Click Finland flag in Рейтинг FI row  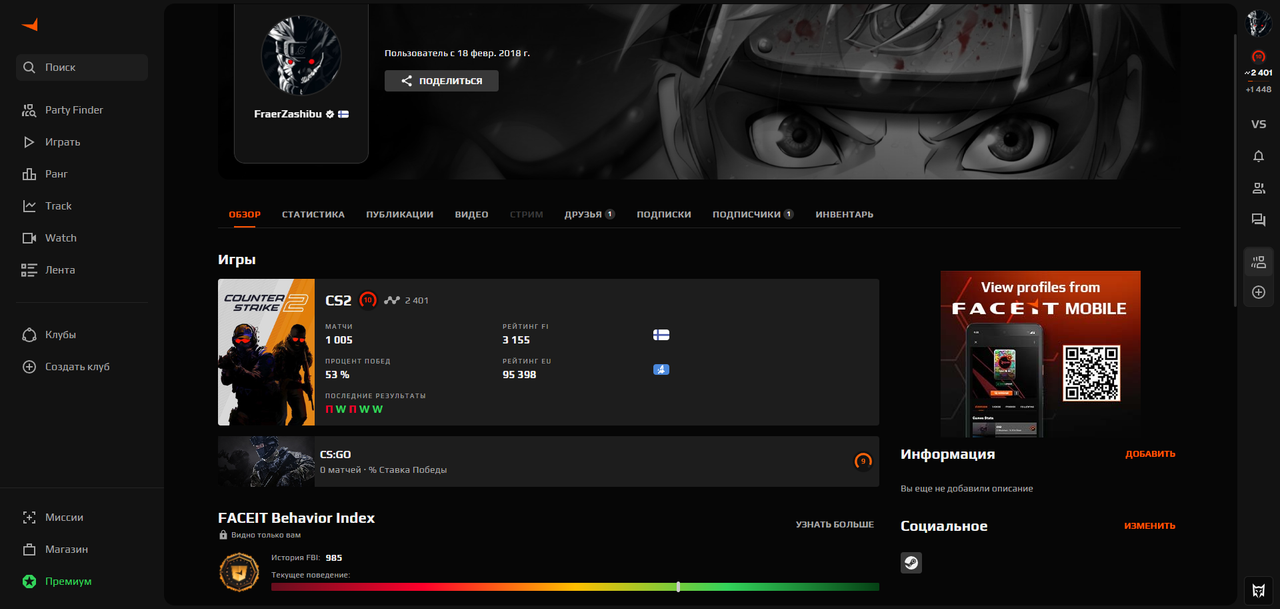coord(661,335)
